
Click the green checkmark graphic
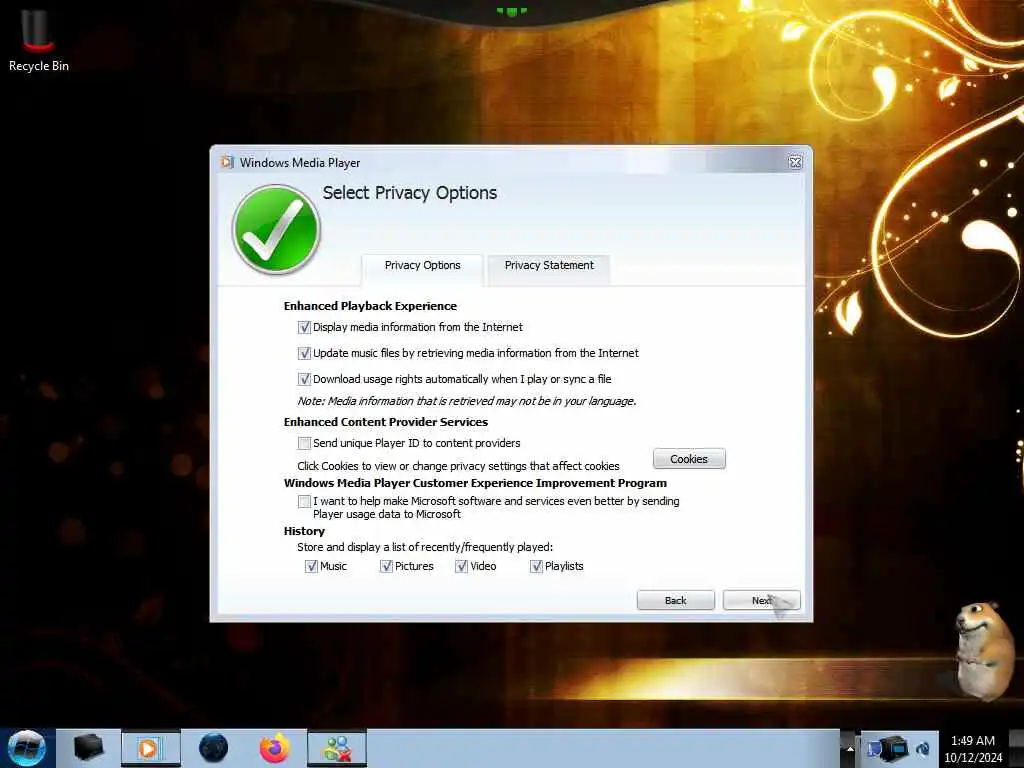point(276,229)
